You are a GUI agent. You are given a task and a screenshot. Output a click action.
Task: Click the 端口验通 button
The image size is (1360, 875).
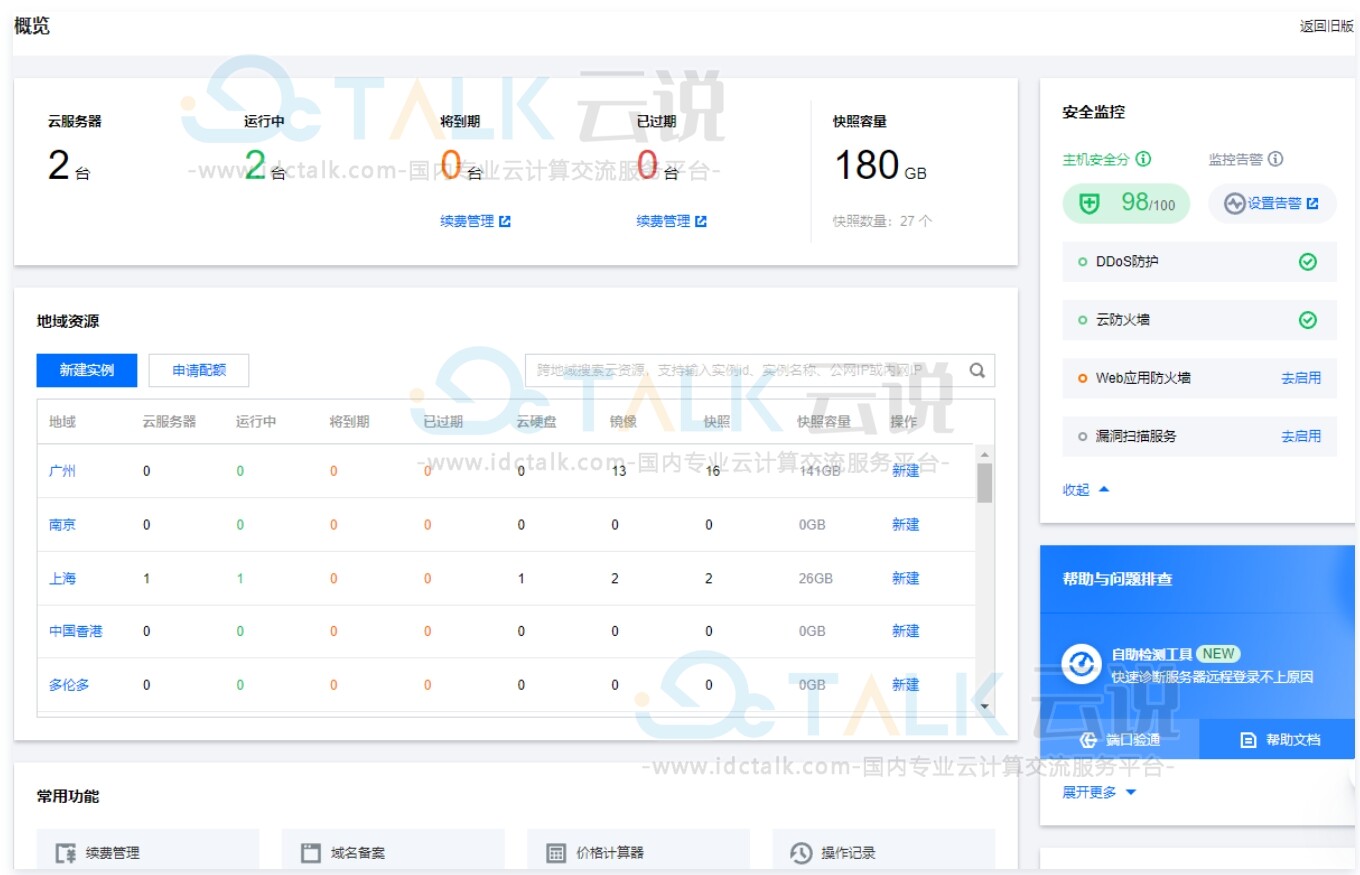[x=1119, y=739]
